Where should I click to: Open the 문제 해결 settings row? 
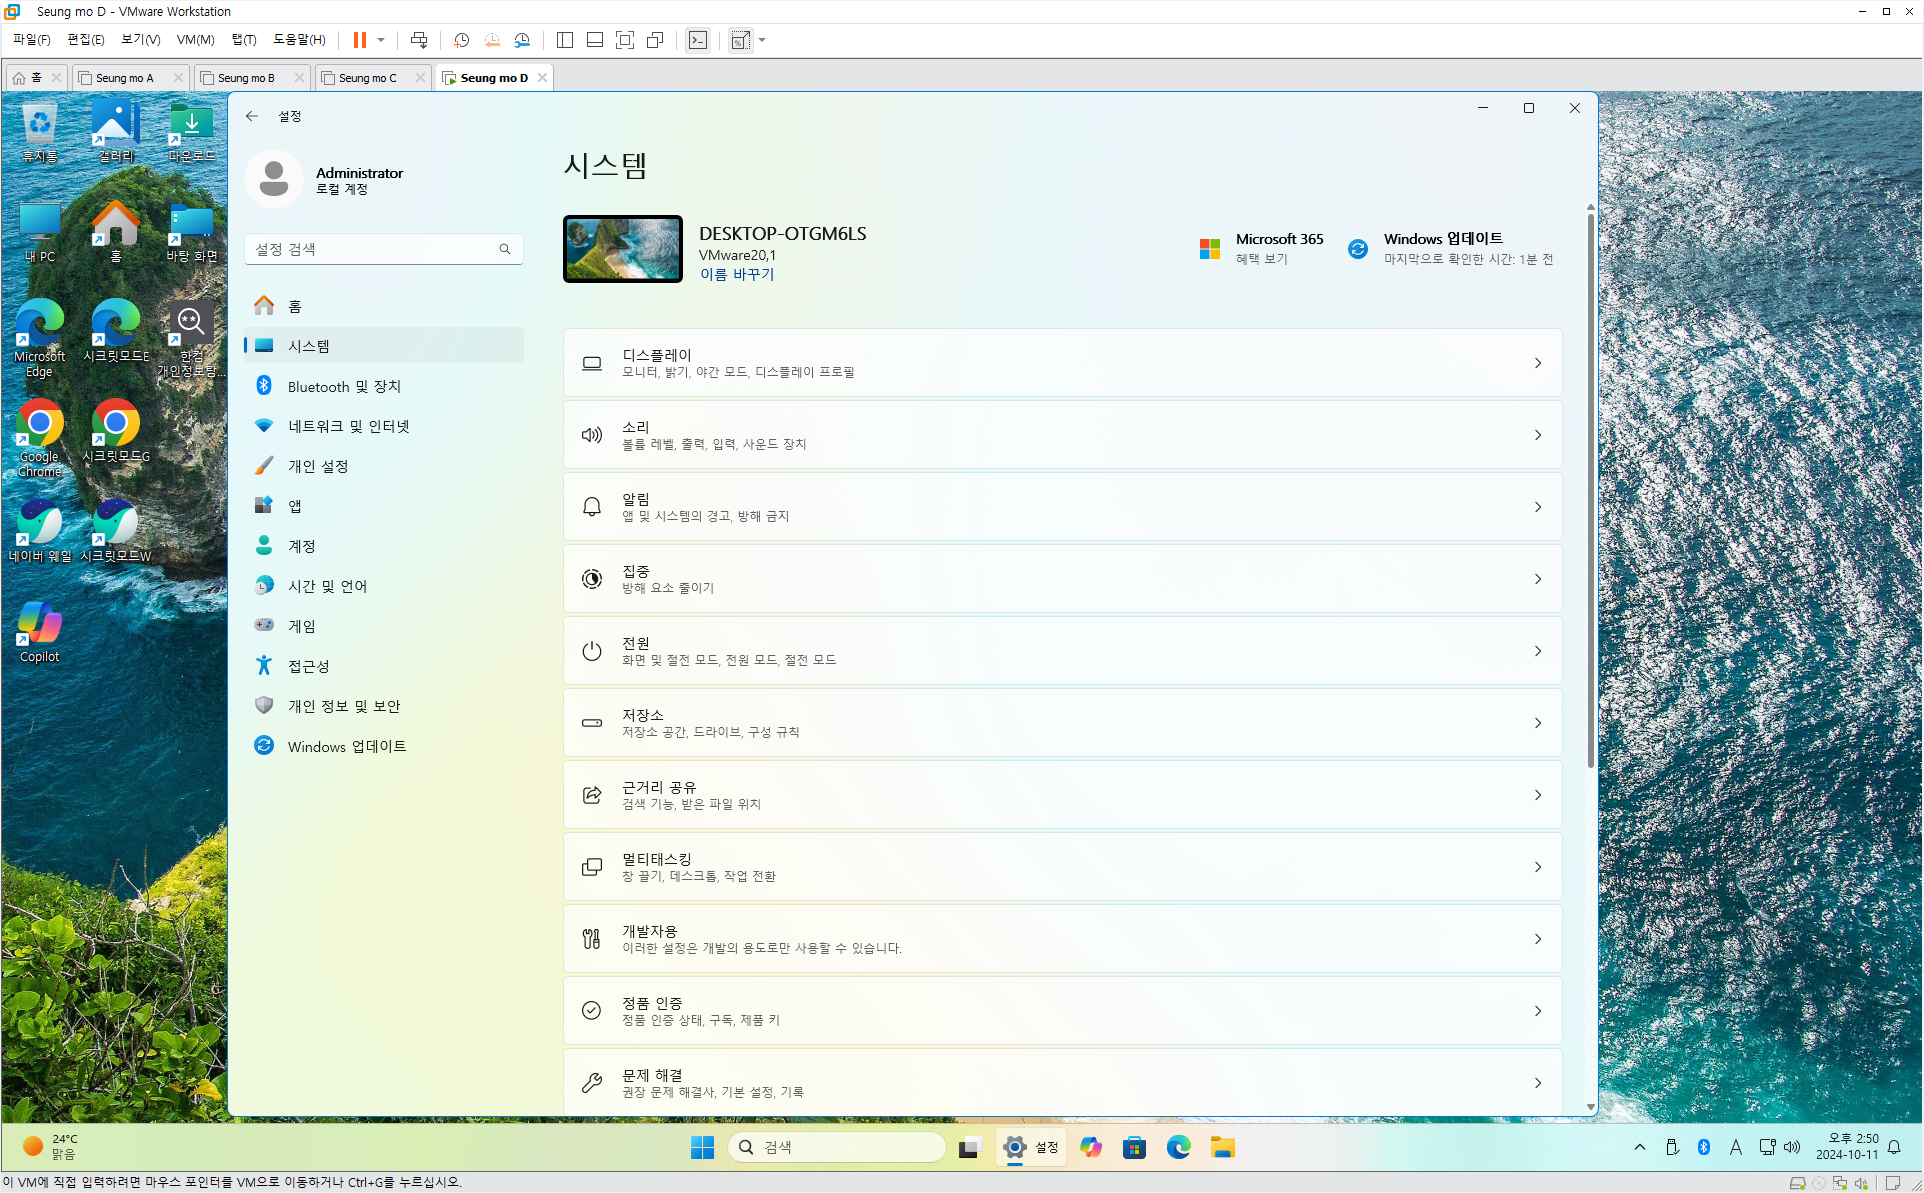1062,1082
